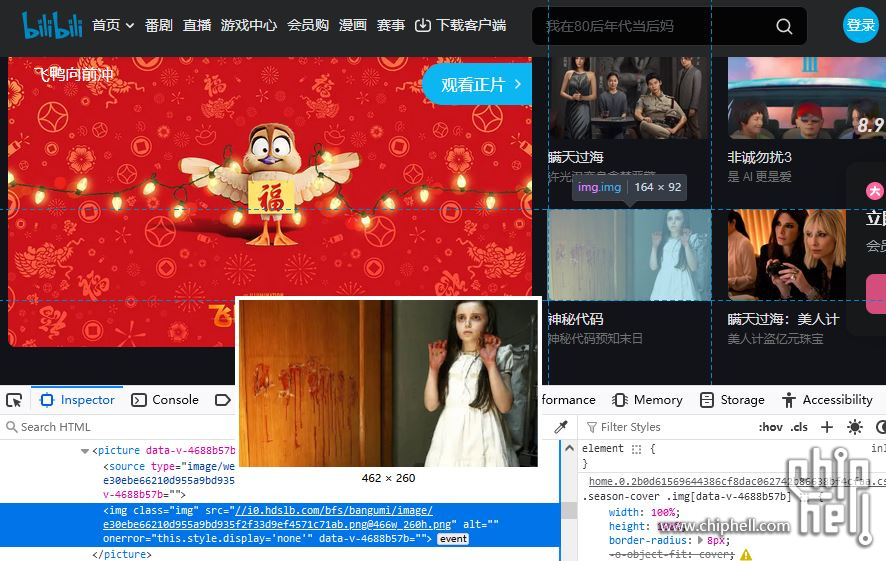This screenshot has height=561, width=886.
Task: Focus Search HTML field
Action: coord(119,427)
